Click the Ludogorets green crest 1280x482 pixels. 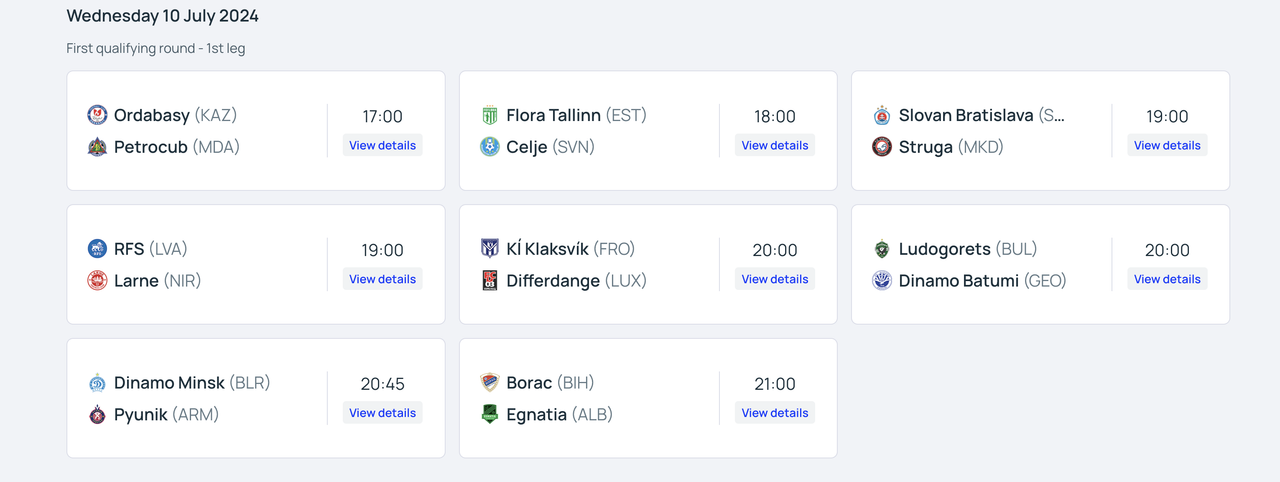pos(882,248)
